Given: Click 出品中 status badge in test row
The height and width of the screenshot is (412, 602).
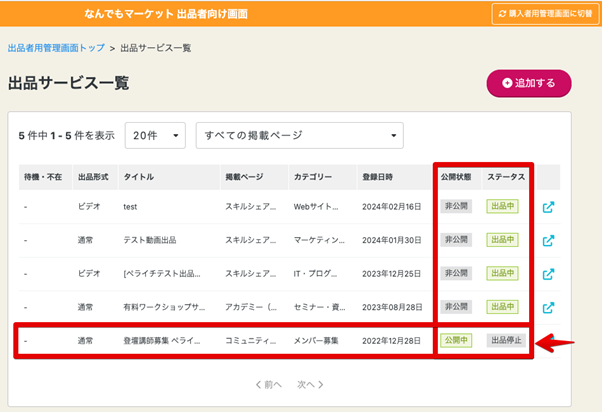Looking at the screenshot, I should 502,207.
